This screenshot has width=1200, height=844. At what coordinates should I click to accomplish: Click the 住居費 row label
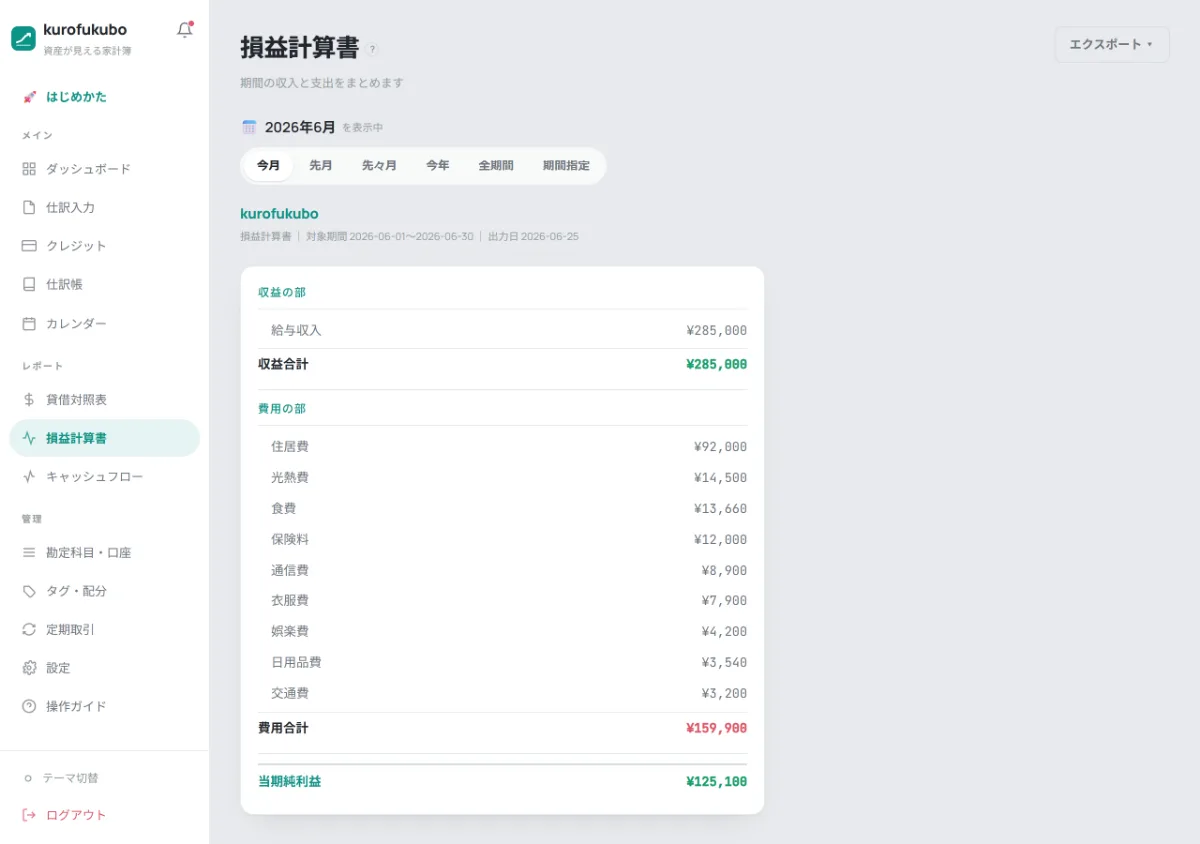(x=290, y=447)
